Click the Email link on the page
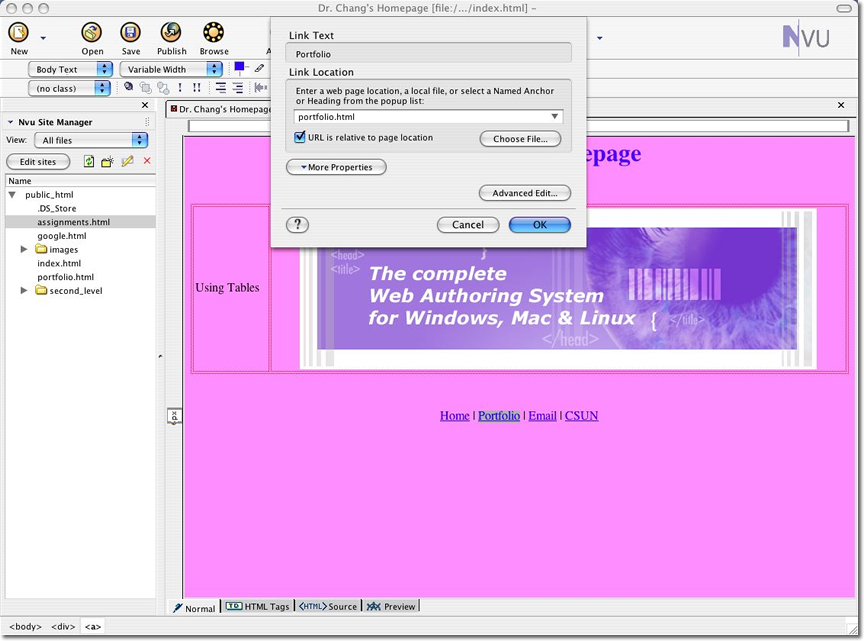 (x=542, y=416)
